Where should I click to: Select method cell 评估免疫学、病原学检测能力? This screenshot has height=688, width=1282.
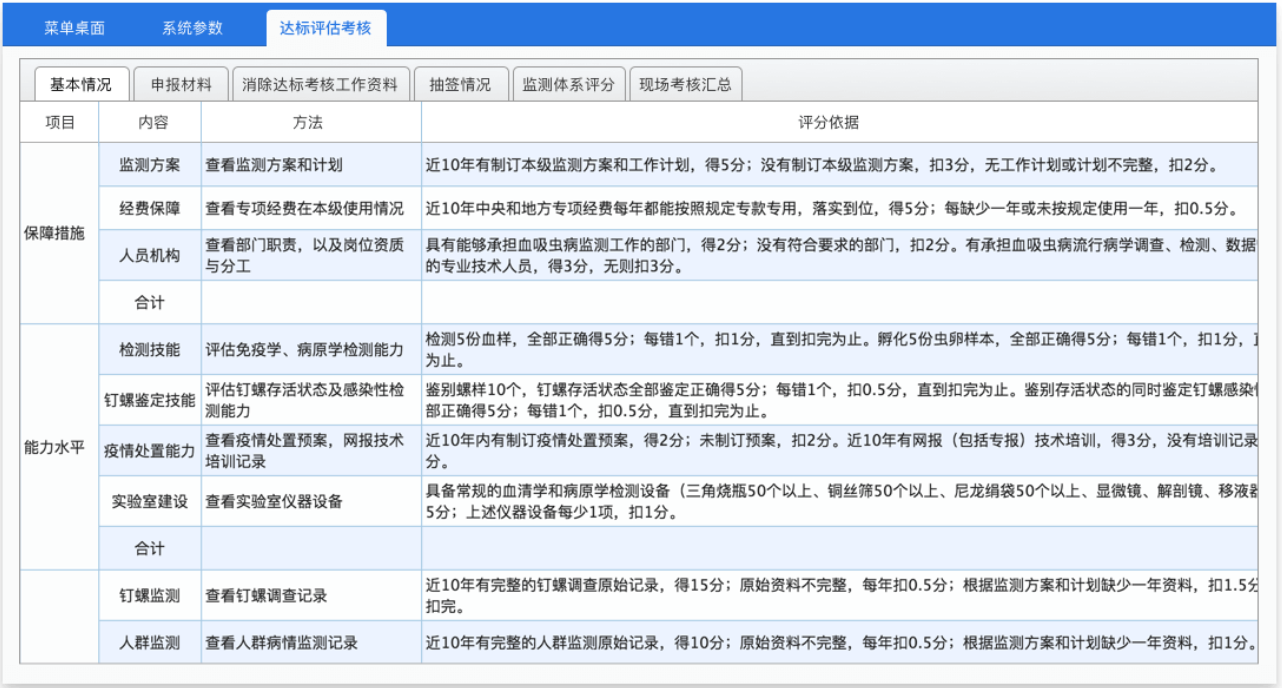click(x=311, y=349)
